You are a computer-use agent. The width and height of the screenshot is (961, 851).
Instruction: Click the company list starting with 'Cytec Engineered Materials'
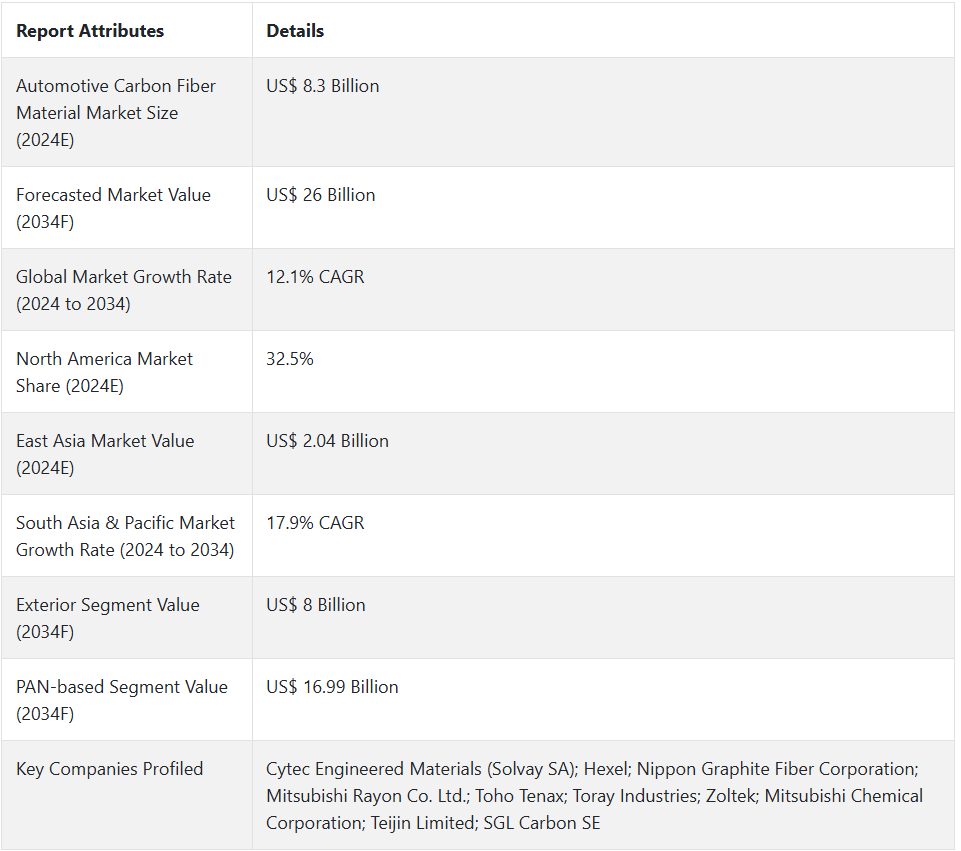pos(594,796)
